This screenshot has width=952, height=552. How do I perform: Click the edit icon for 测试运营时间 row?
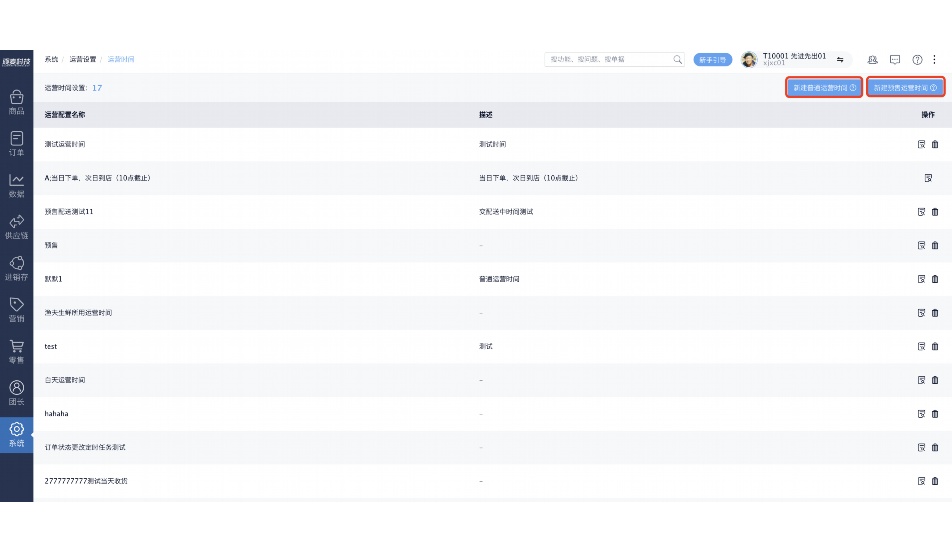(x=921, y=144)
